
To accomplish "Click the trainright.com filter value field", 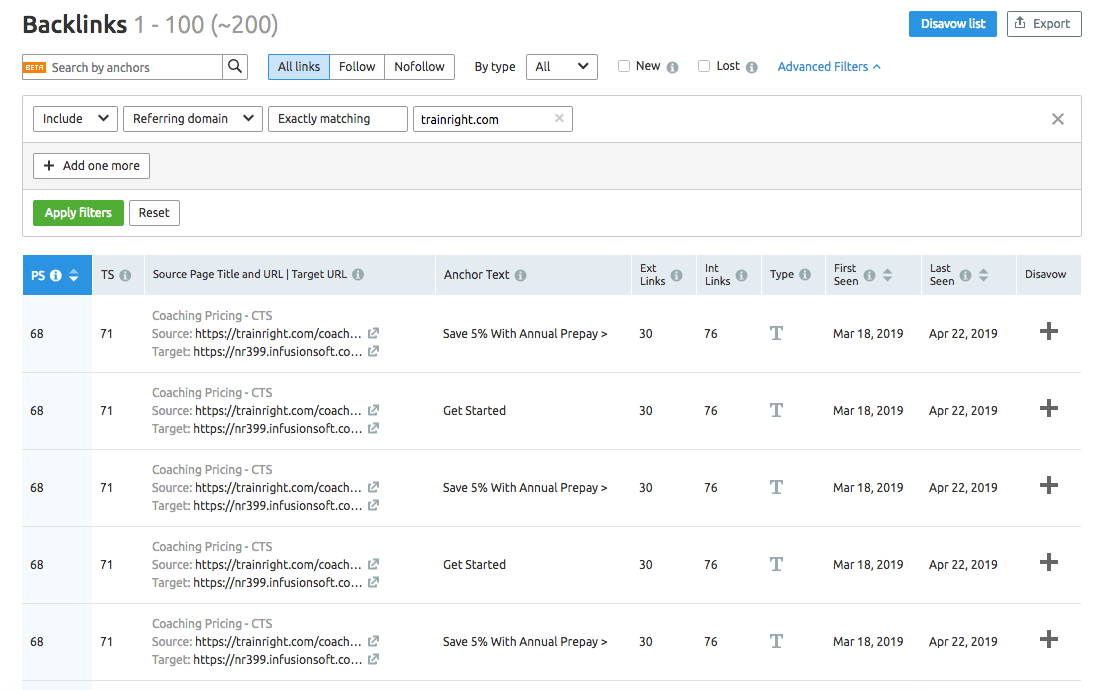I will pos(493,119).
